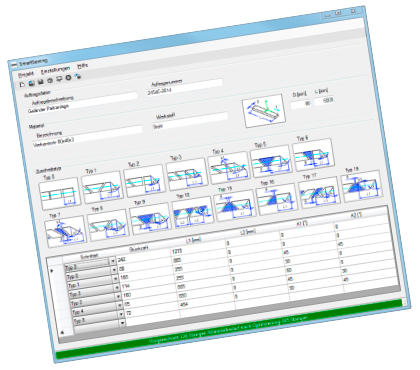Screen dimensions: 420x370
Task: Click the New project toolbar icon
Action: click(23, 85)
